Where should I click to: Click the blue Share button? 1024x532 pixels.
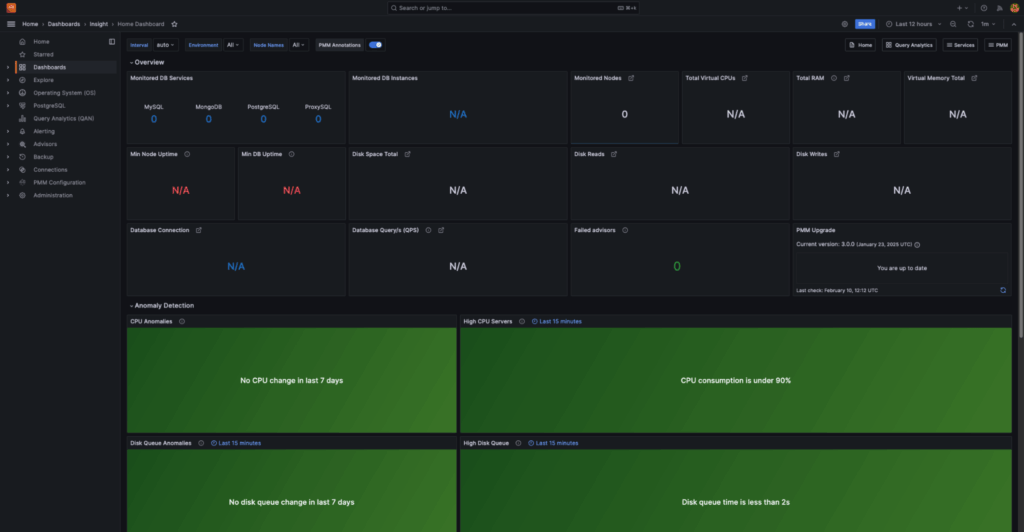tap(865, 24)
